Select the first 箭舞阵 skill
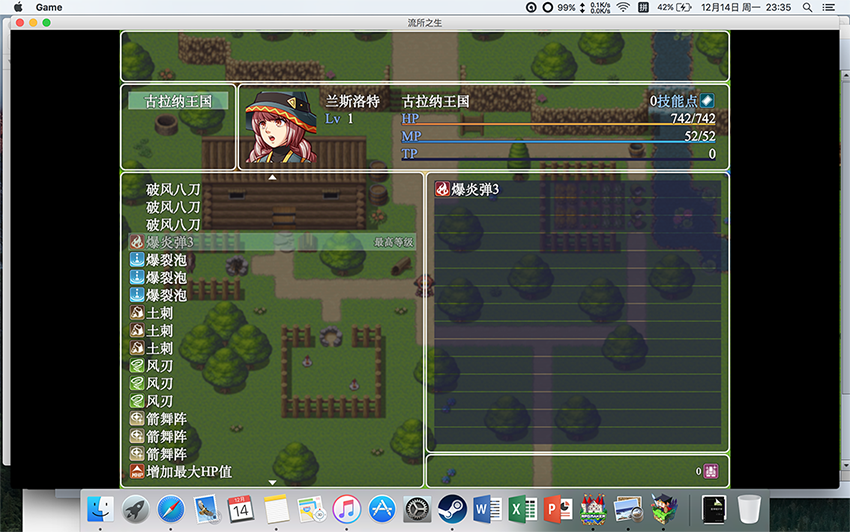 pyautogui.click(x=272, y=419)
